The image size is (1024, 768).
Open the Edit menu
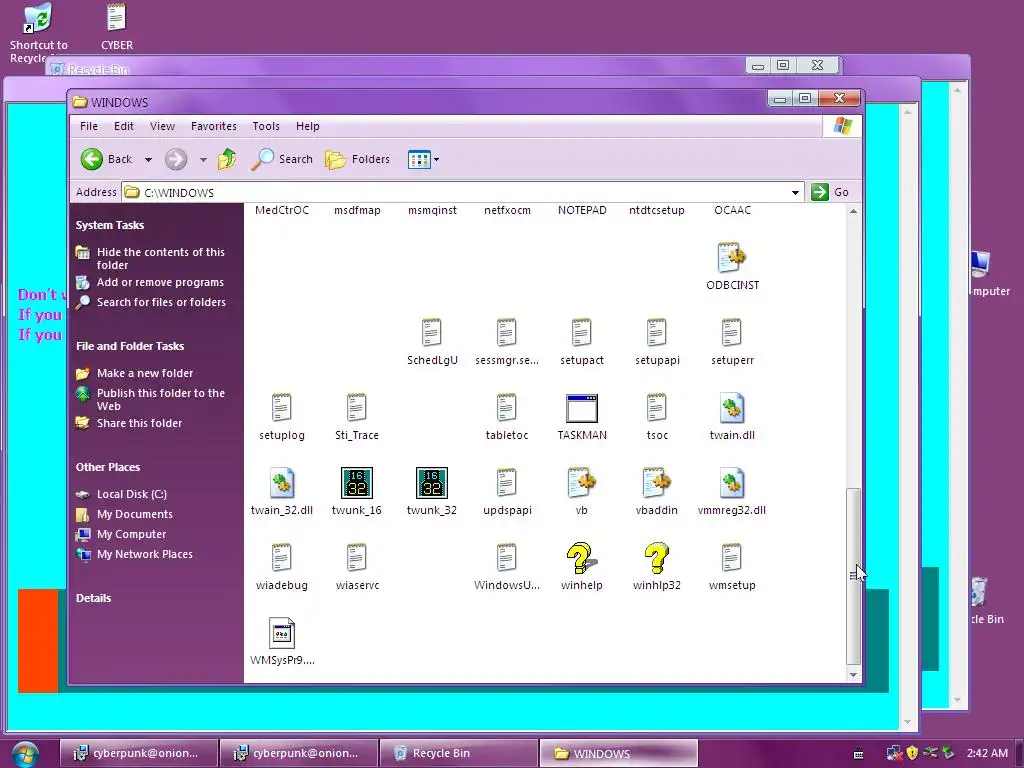[x=123, y=126]
